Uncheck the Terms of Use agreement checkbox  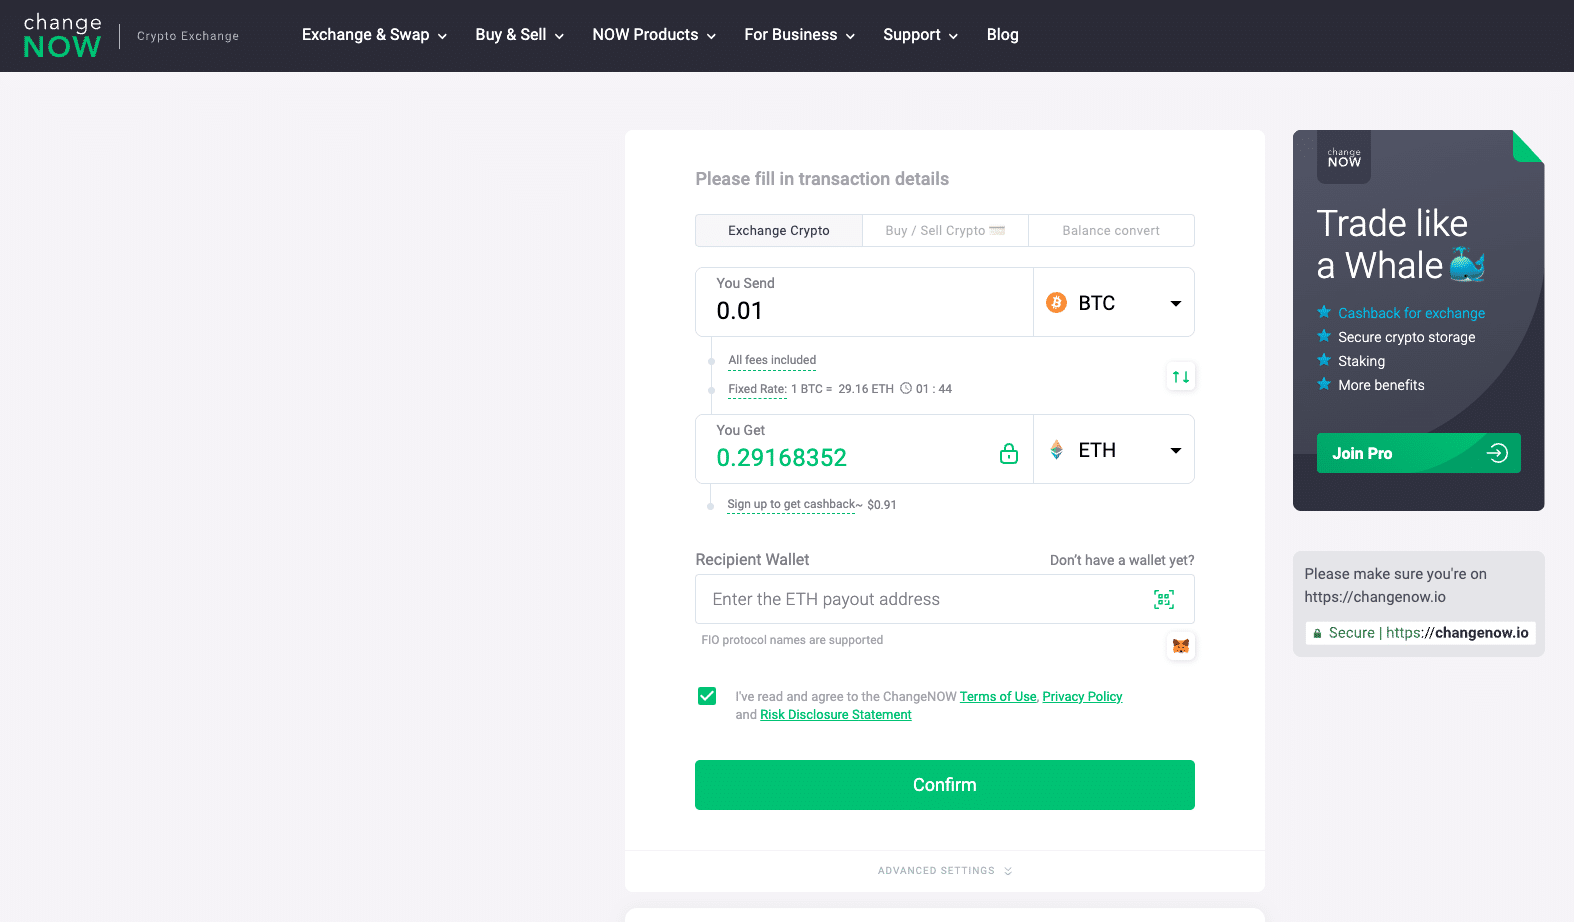pos(707,696)
